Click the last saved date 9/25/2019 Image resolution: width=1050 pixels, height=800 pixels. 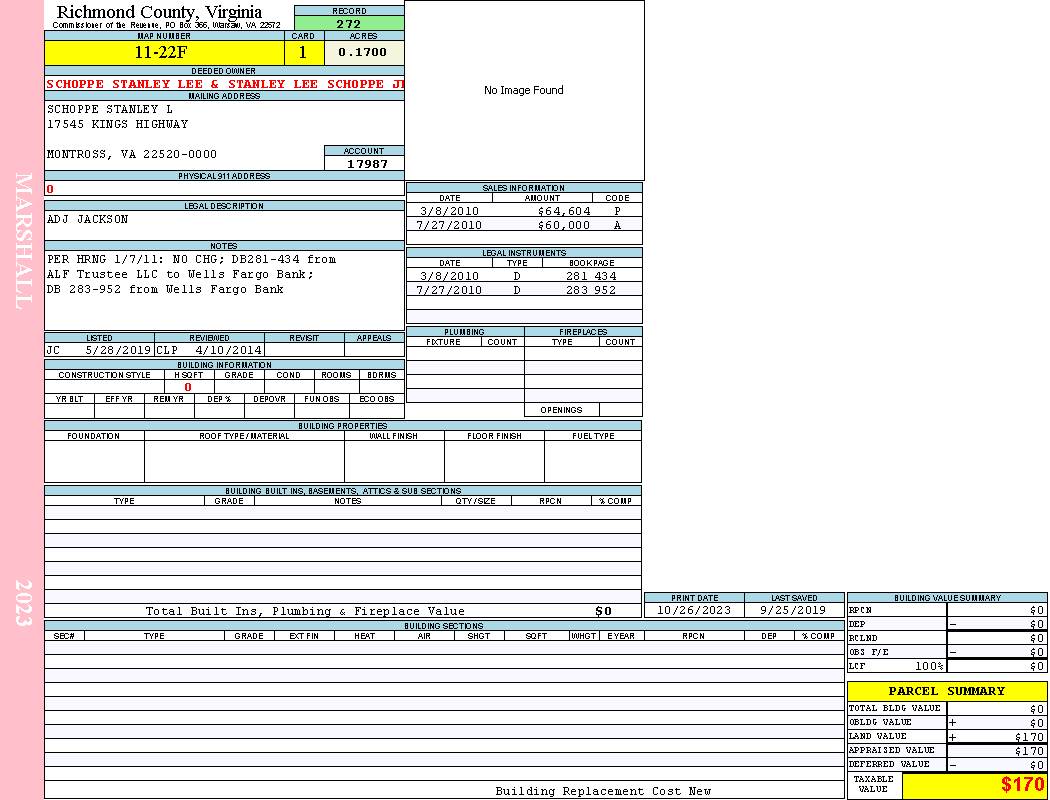coord(793,610)
